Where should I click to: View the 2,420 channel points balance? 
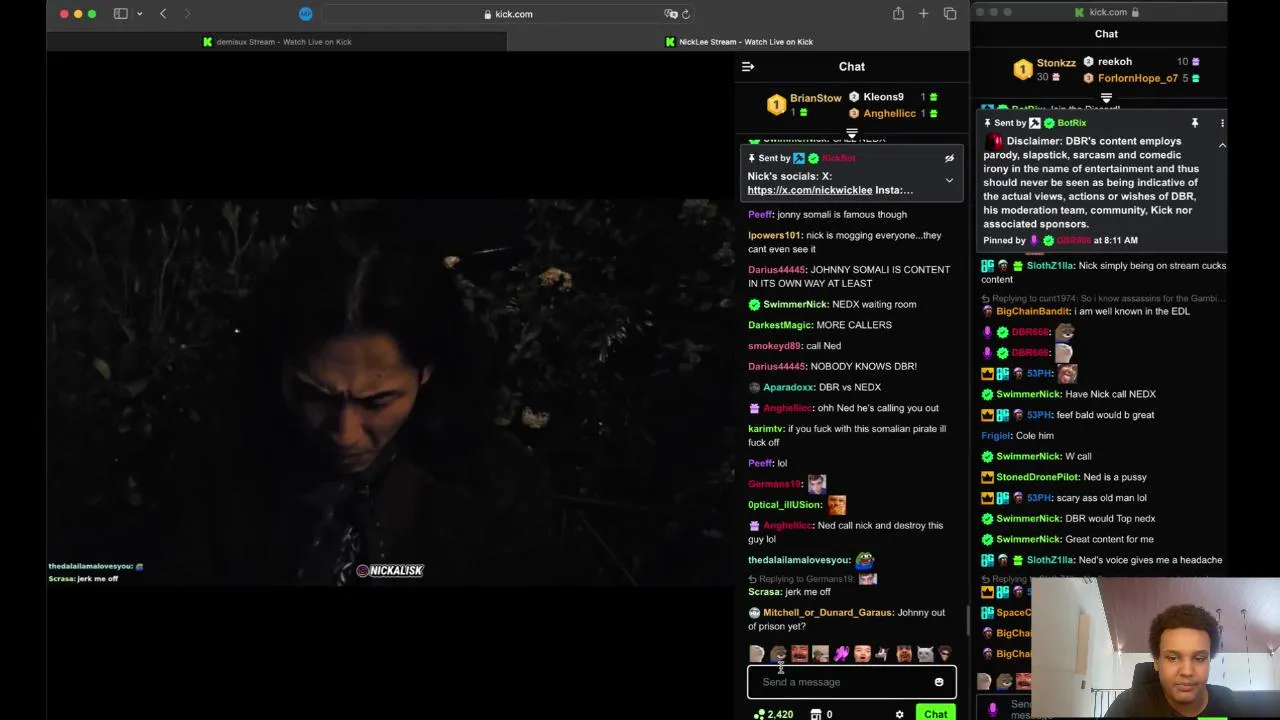(x=773, y=714)
